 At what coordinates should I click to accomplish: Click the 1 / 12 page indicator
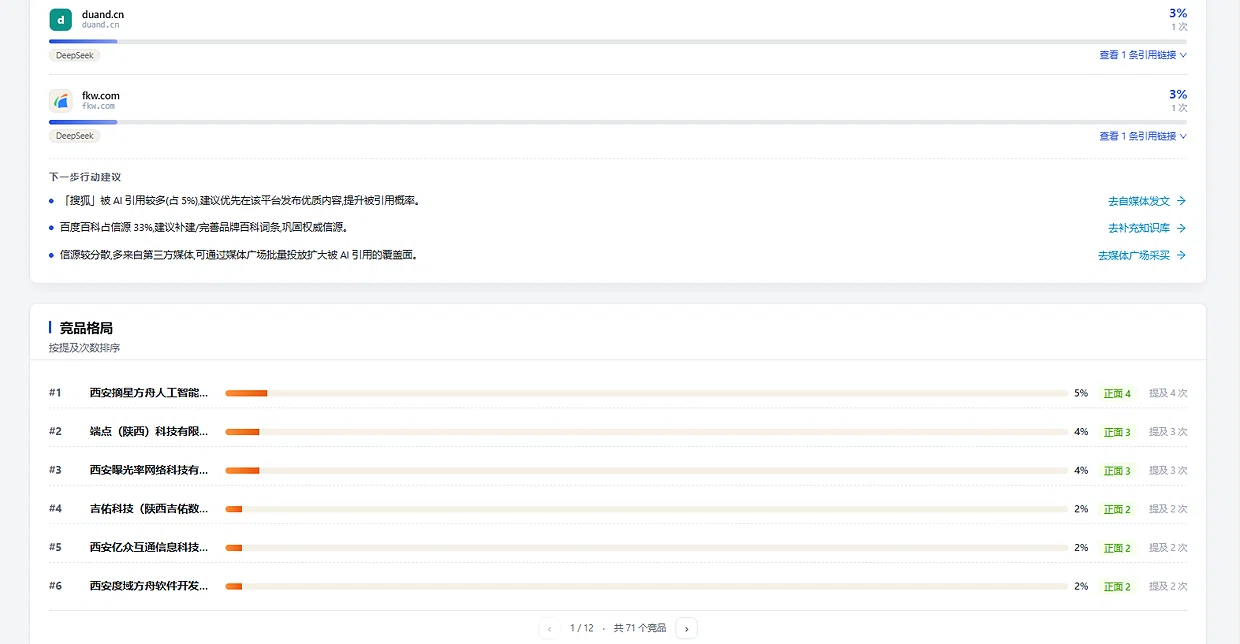582,628
